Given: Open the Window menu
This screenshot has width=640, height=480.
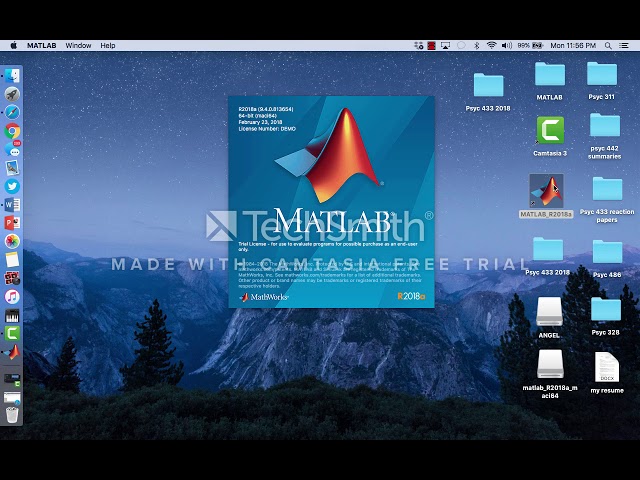Looking at the screenshot, I should (78, 46).
